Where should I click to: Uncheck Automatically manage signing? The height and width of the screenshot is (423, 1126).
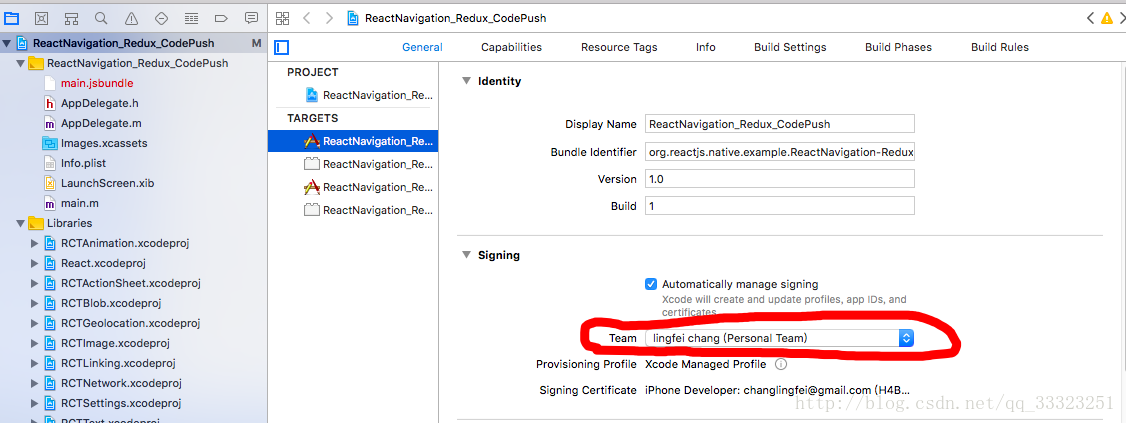point(651,284)
